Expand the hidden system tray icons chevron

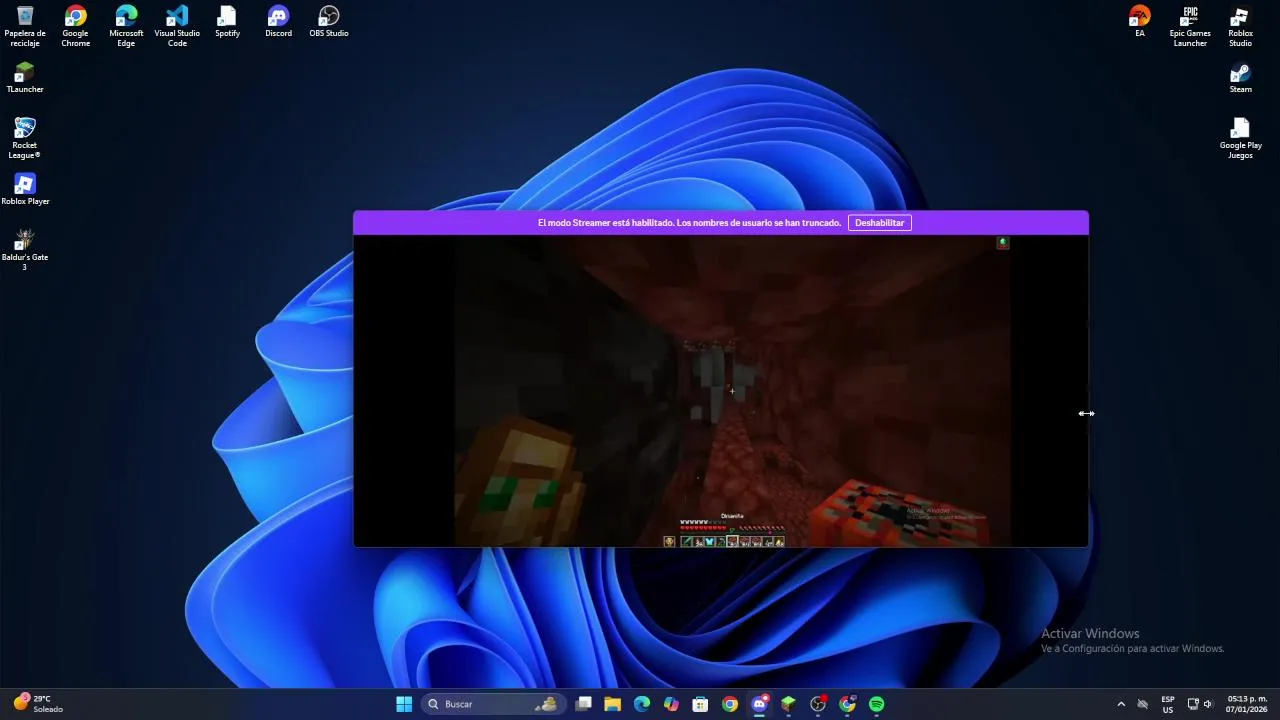click(x=1121, y=704)
